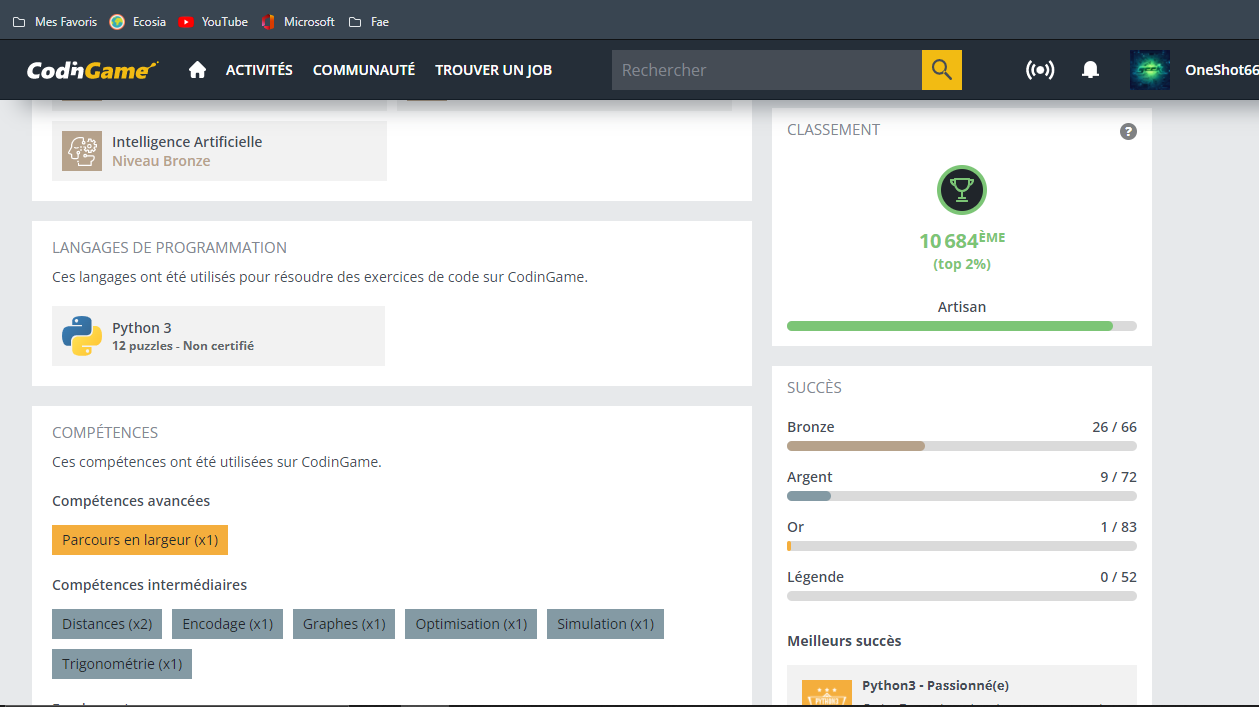Open the Ecosia bookmark
The width and height of the screenshot is (1259, 707).
(x=138, y=21)
